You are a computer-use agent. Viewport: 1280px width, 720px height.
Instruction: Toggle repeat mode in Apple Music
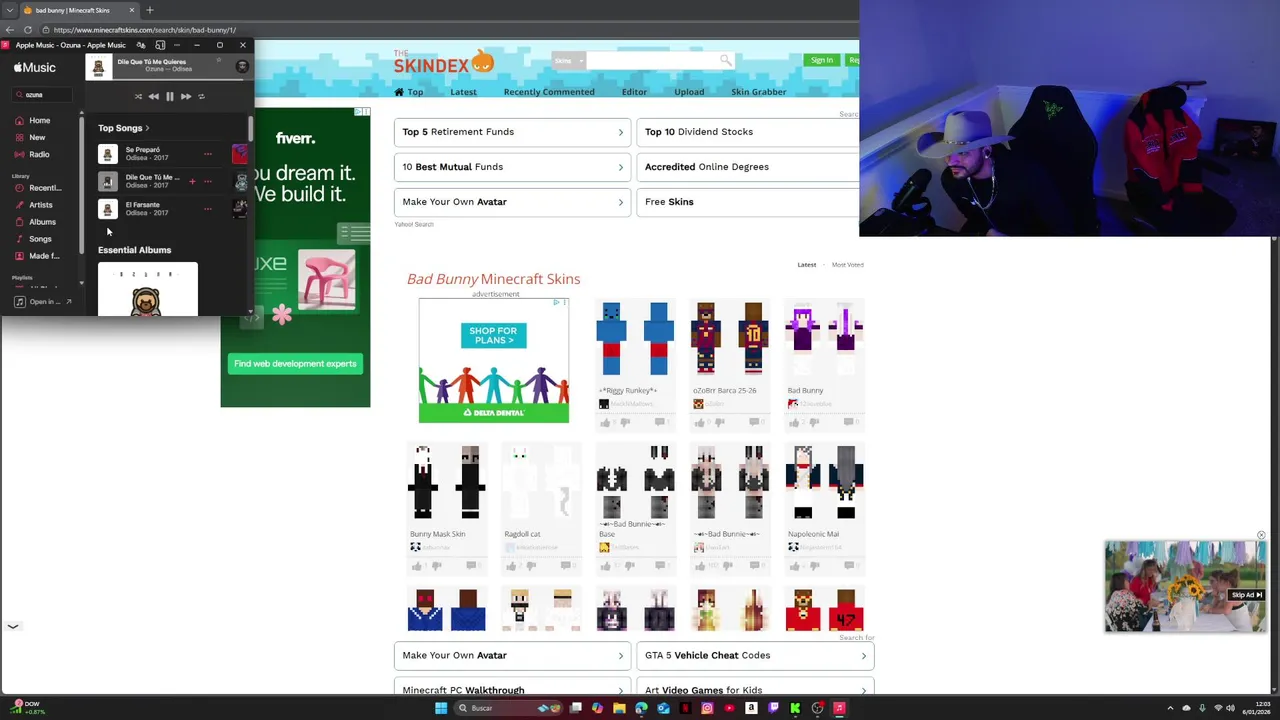201,97
